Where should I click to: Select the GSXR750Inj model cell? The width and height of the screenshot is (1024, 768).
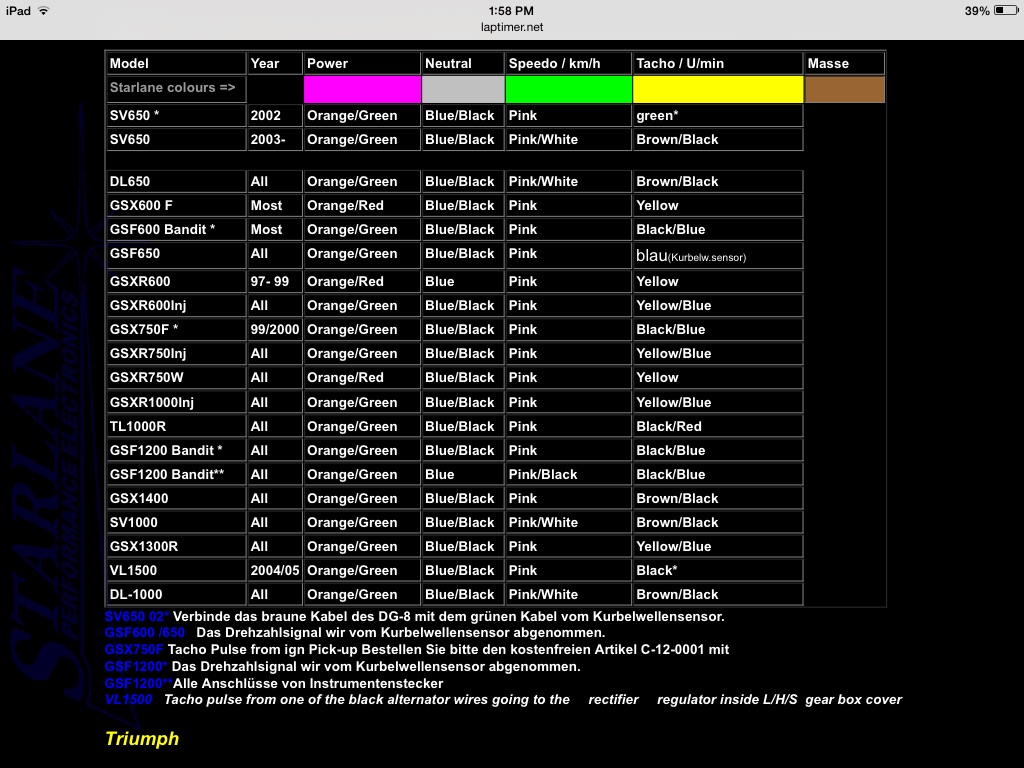[176, 354]
